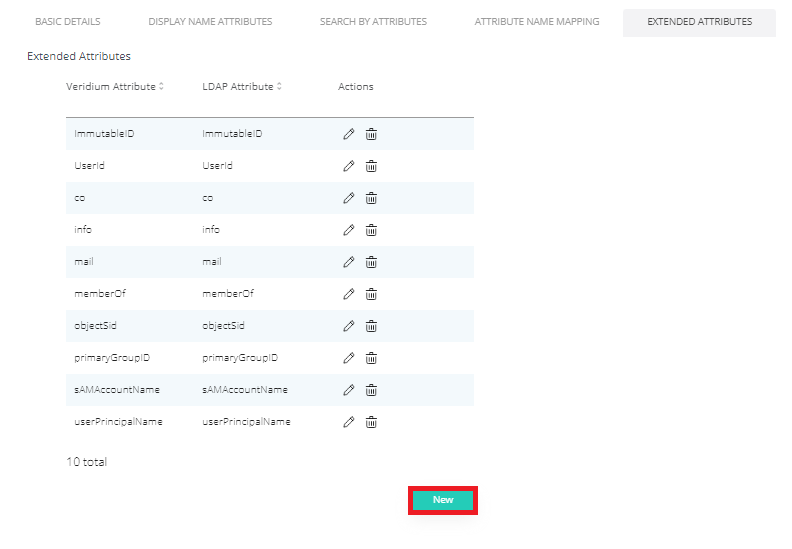
Task: Open the Attribute Name Mapping tab
Action: pos(537,22)
